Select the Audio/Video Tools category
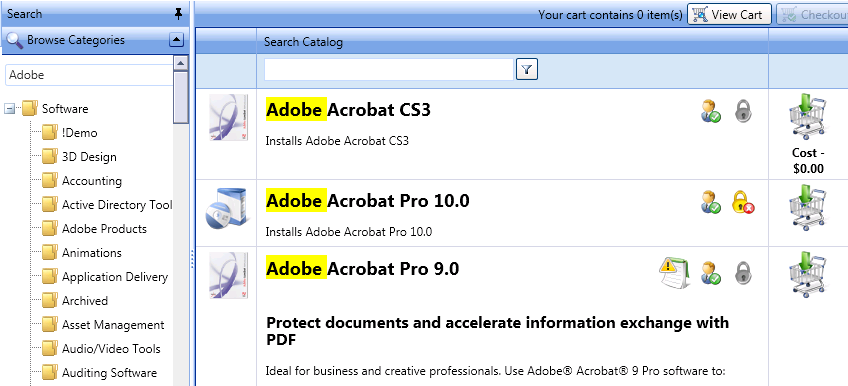The height and width of the screenshot is (386, 848). 111,349
